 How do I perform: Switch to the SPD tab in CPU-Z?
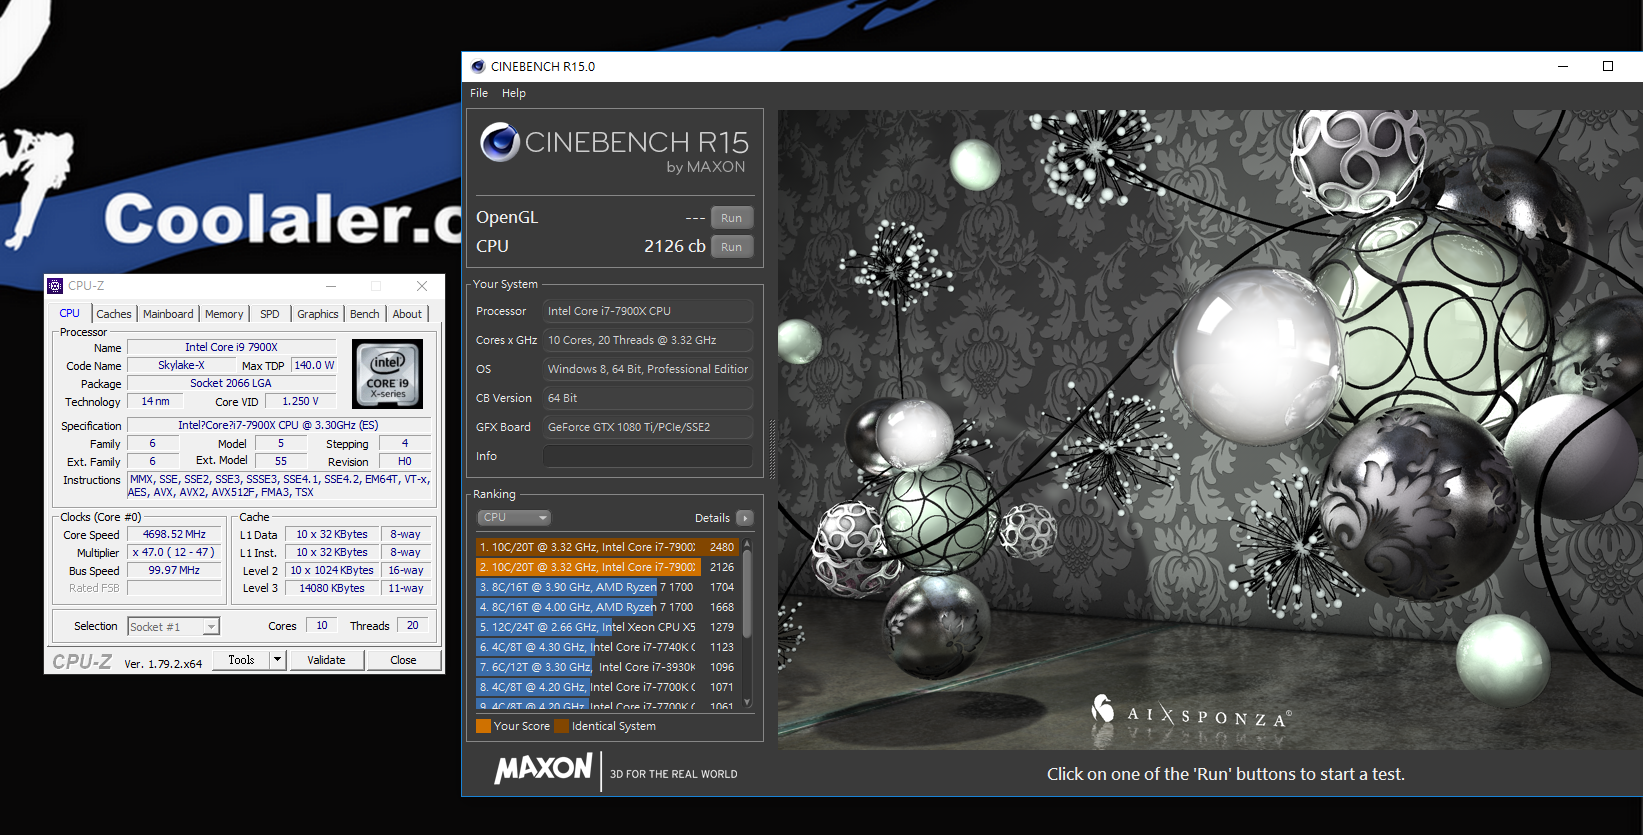pos(270,314)
